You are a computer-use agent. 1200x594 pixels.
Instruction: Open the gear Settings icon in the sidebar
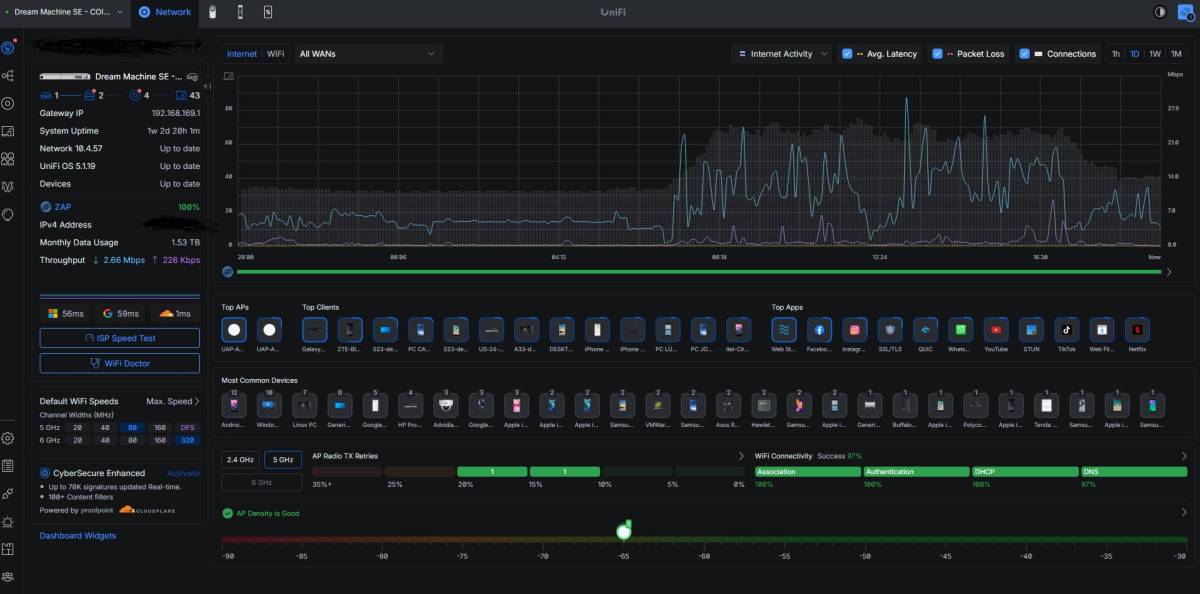click(x=8, y=438)
